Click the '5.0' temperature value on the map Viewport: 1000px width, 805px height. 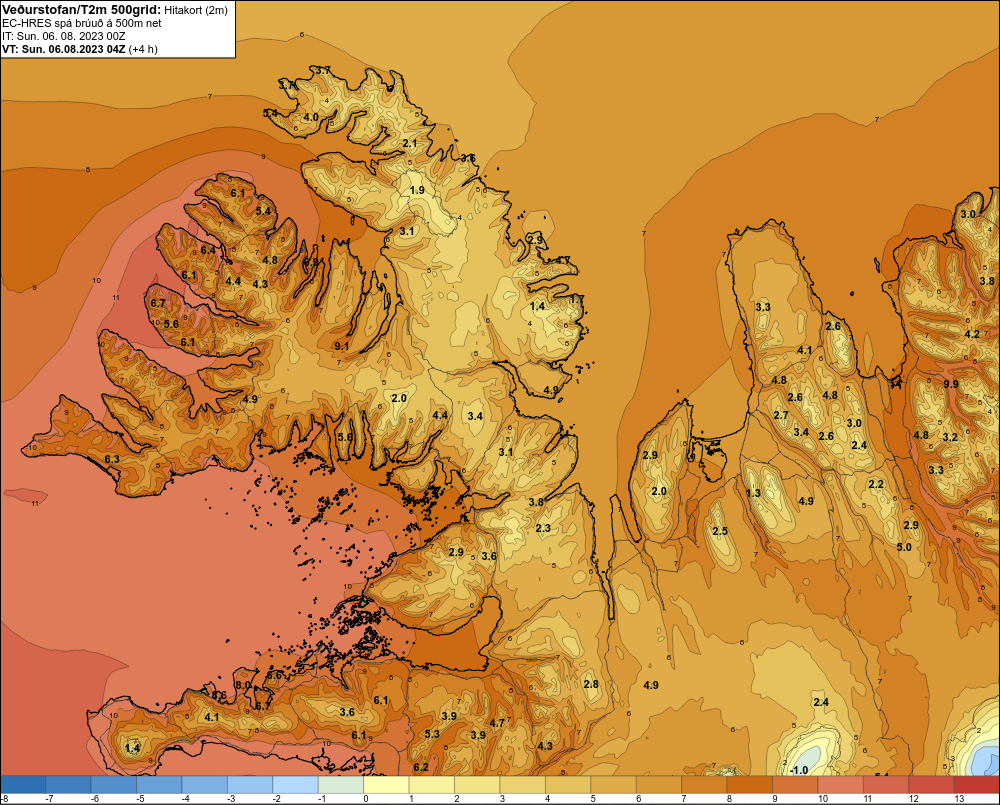point(904,547)
